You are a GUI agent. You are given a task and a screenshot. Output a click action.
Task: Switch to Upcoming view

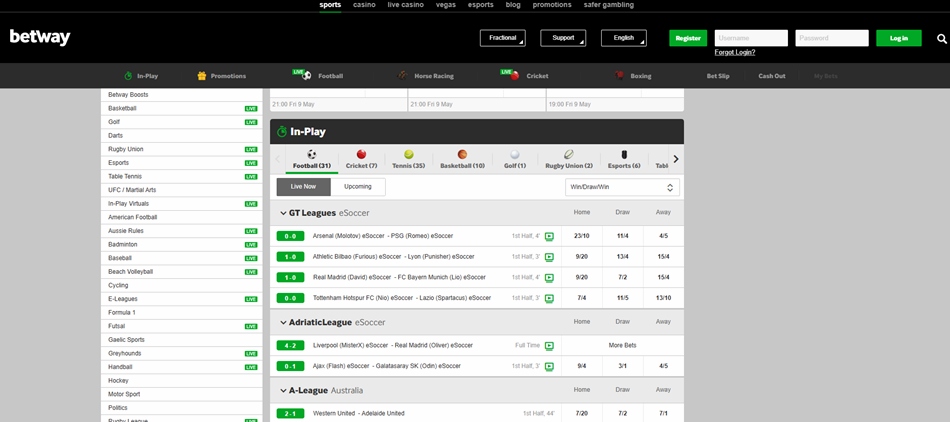(358, 187)
